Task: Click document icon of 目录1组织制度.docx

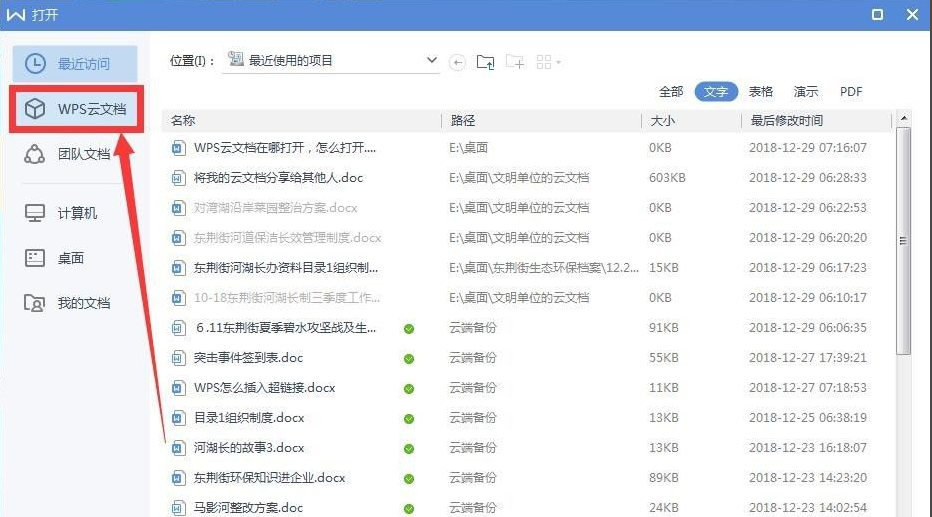Action: 178,418
